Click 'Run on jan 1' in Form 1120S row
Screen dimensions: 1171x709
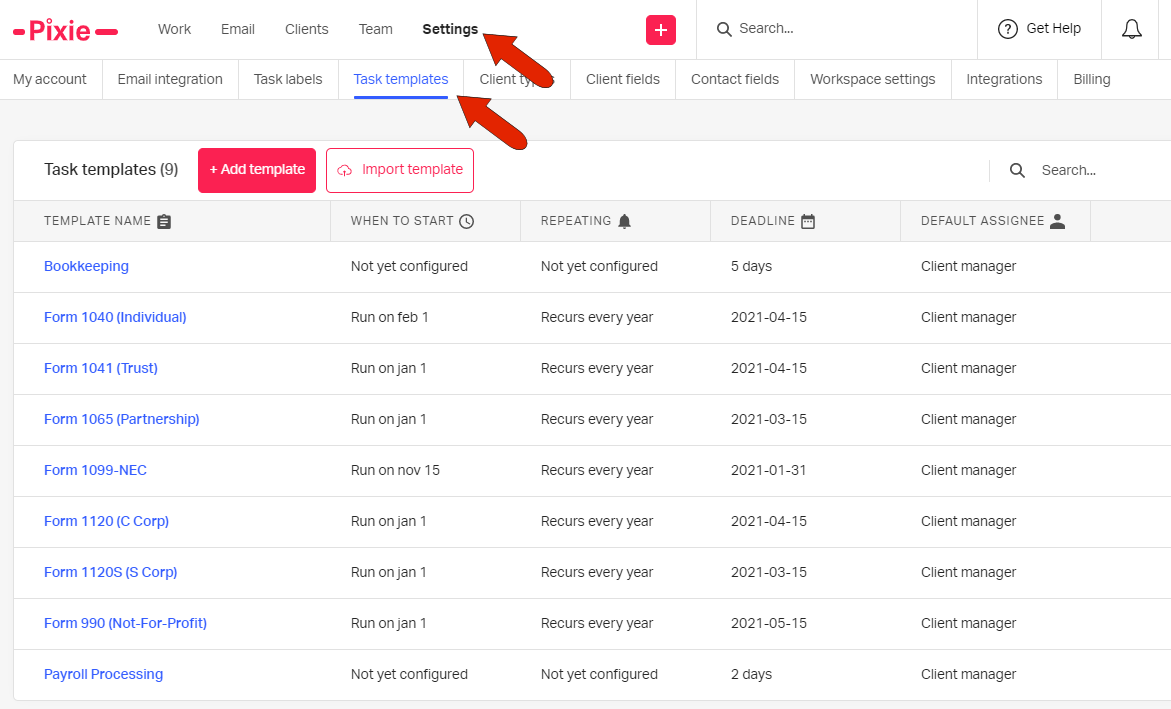click(388, 572)
